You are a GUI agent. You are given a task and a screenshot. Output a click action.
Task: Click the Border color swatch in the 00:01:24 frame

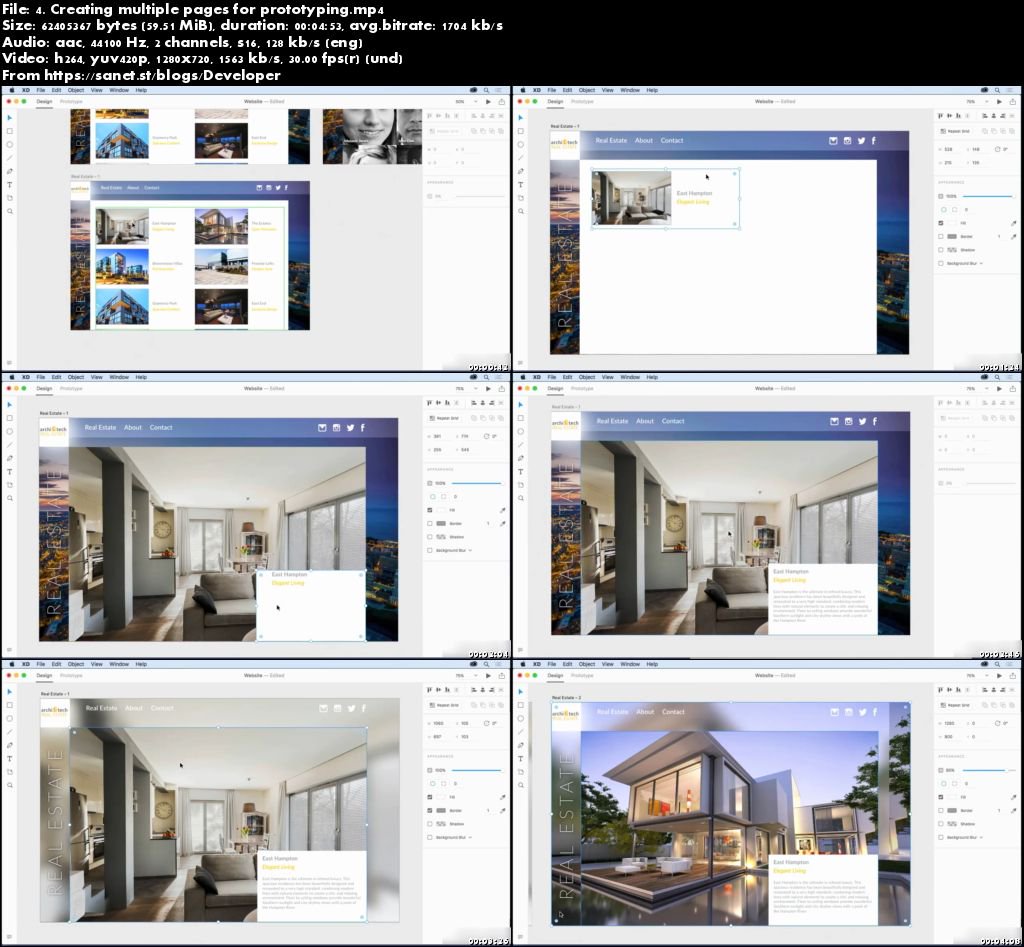952,236
